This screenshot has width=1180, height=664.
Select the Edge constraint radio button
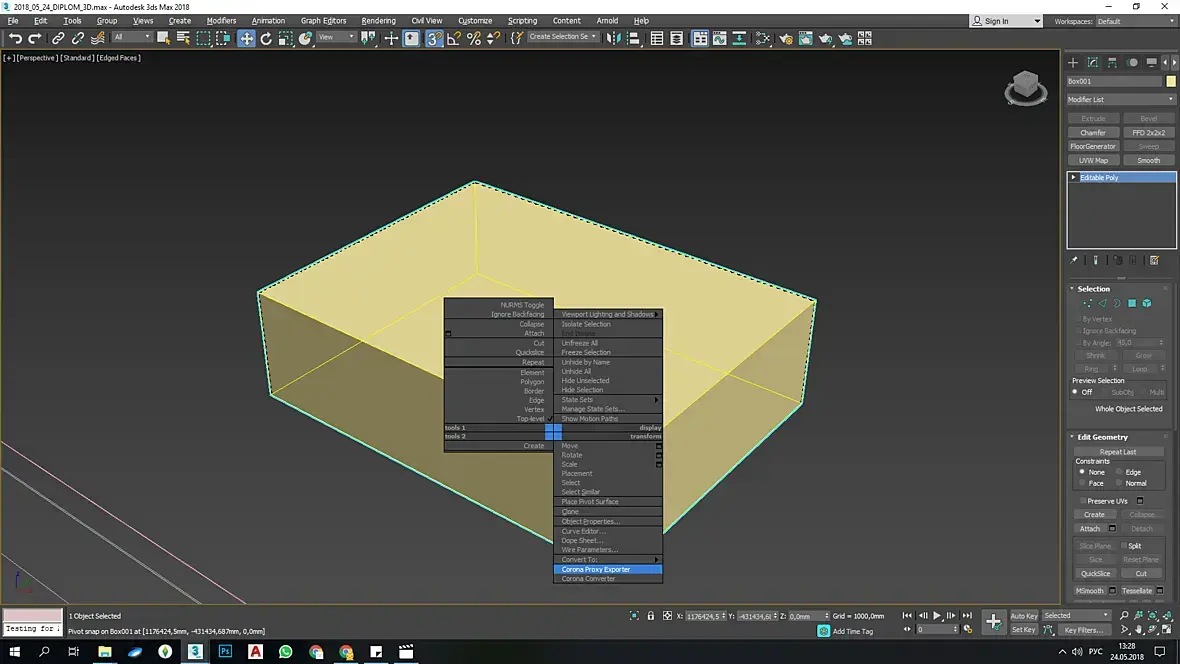(1119, 472)
